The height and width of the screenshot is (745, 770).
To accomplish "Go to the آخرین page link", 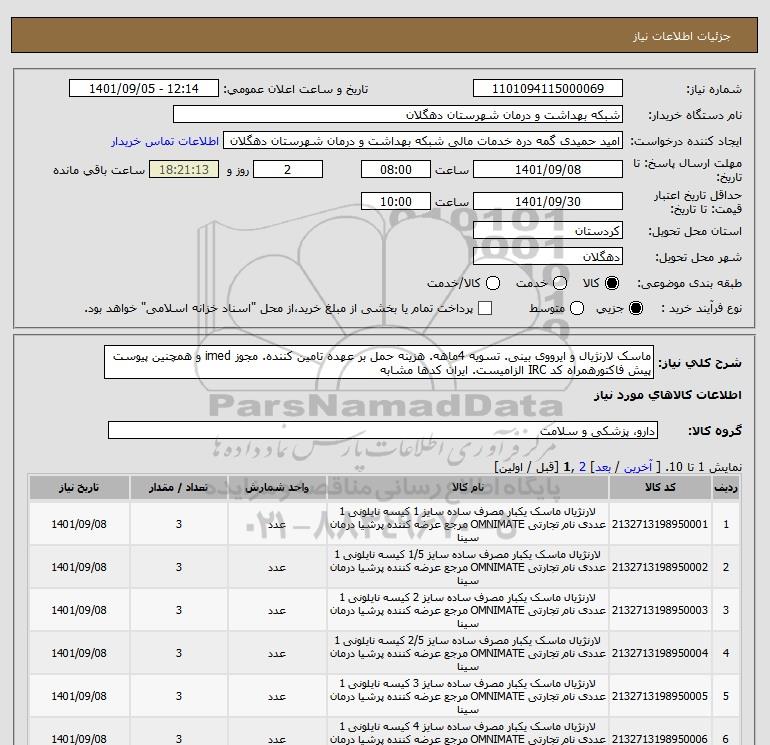I will pos(637,467).
